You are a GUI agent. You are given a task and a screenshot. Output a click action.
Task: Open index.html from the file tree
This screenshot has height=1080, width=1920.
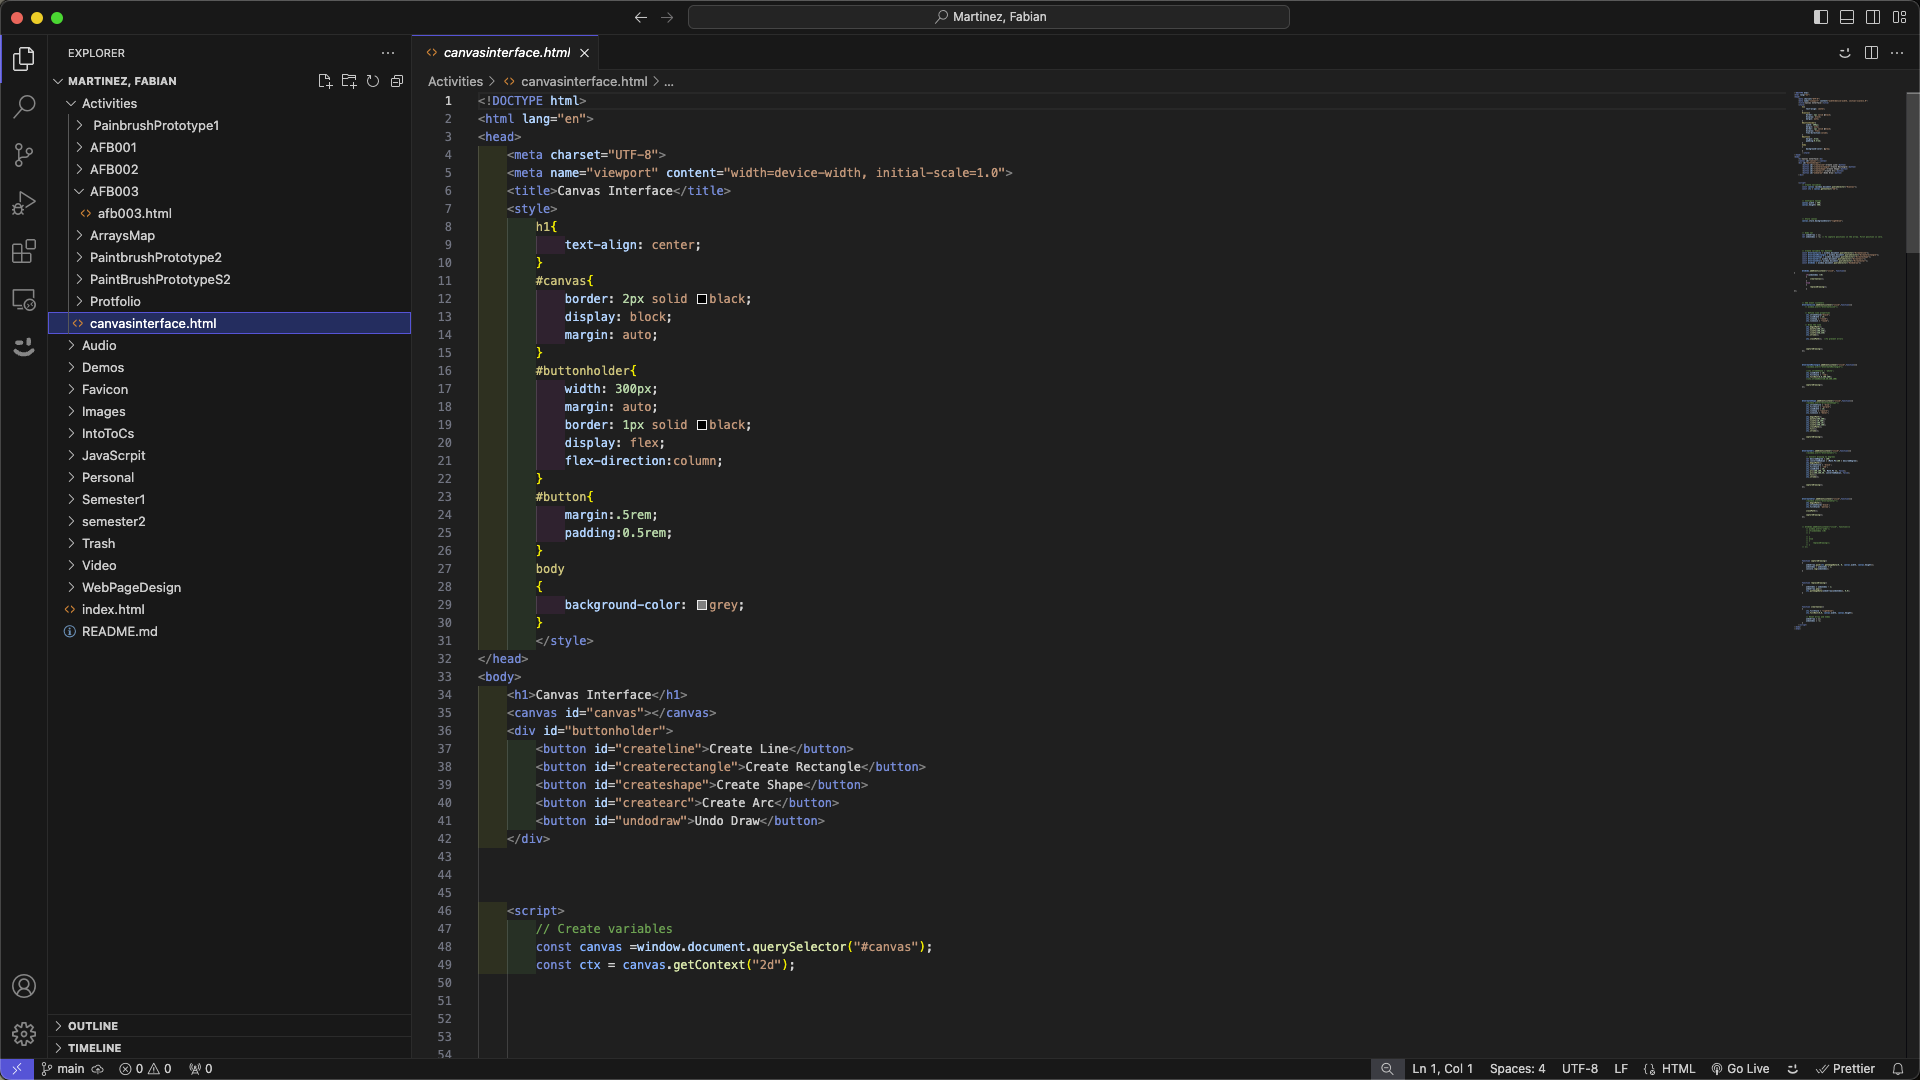click(x=230, y=609)
